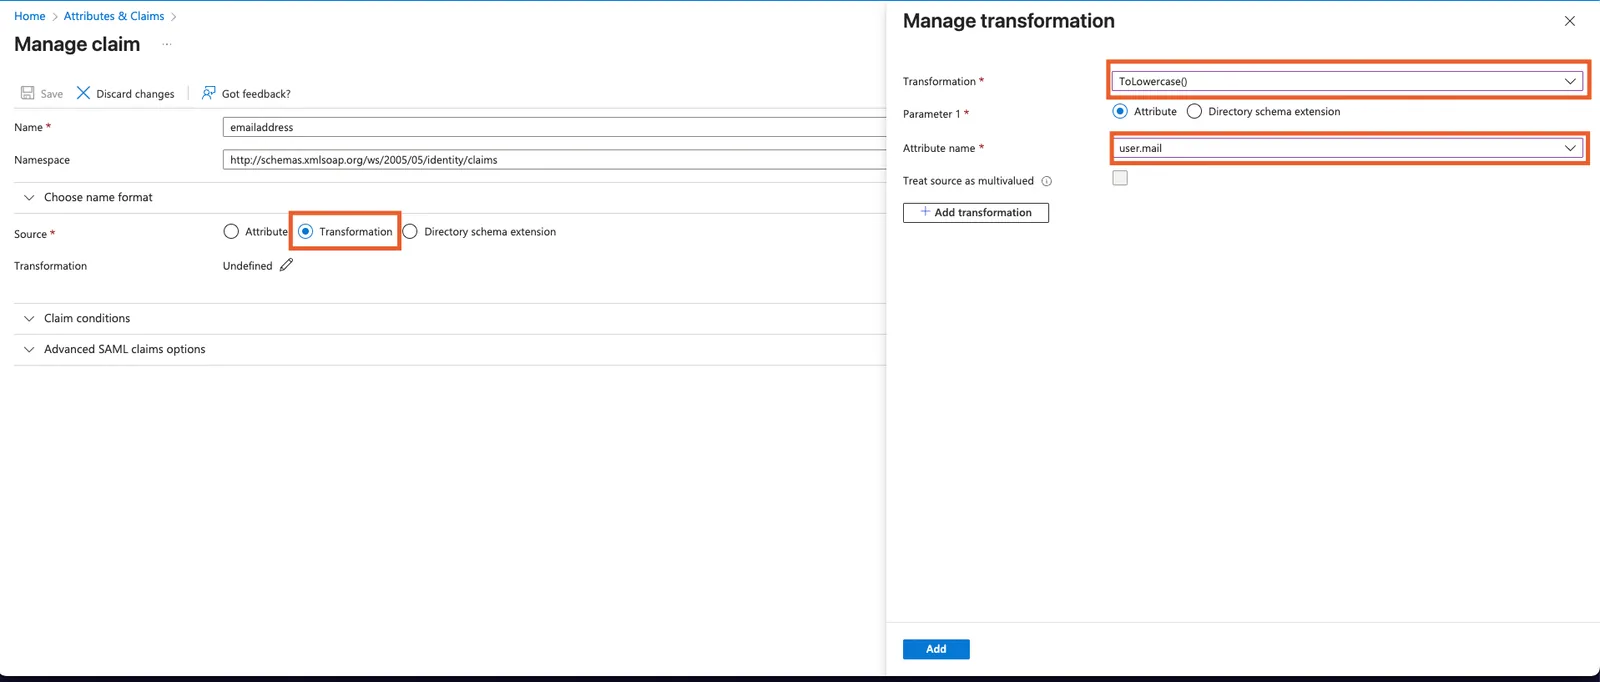1600x682 pixels.
Task: Click the Discard changes X icon
Action: [84, 93]
